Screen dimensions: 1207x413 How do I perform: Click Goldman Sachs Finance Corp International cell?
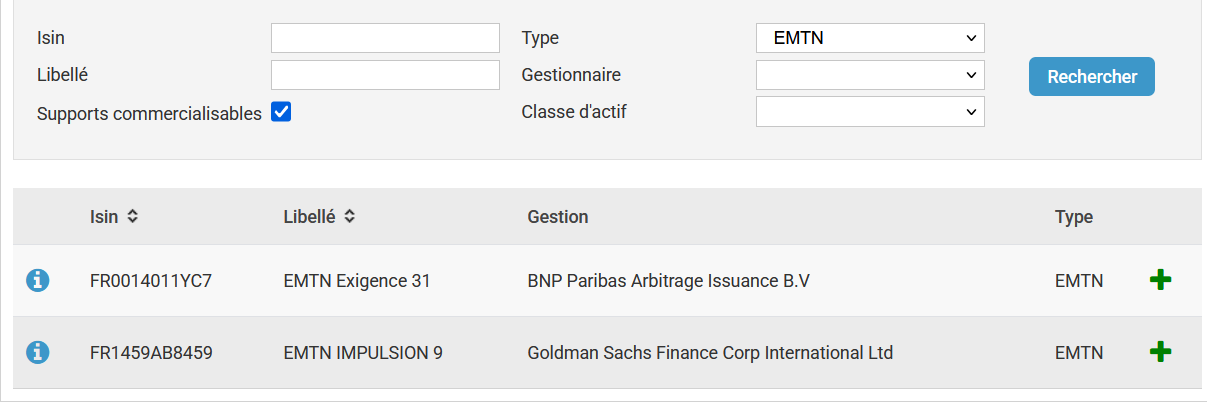710,352
